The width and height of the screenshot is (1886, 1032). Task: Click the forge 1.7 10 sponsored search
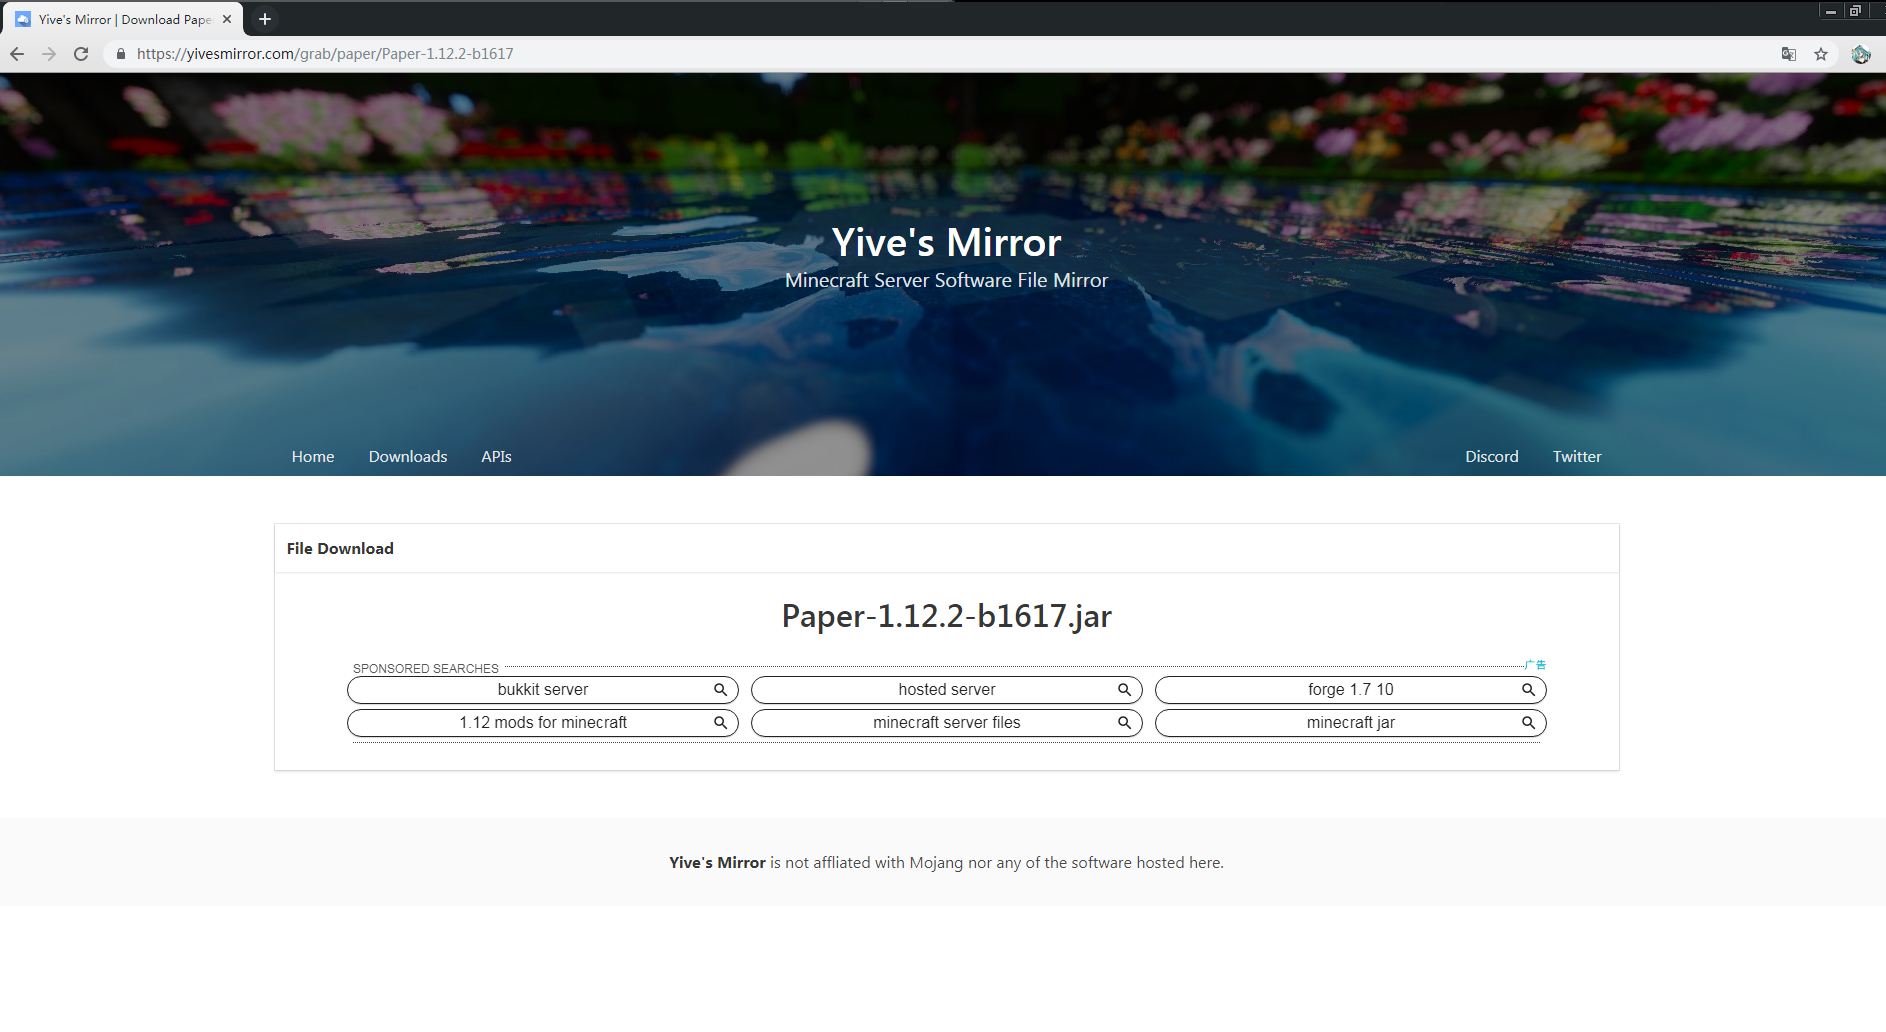click(x=1351, y=690)
